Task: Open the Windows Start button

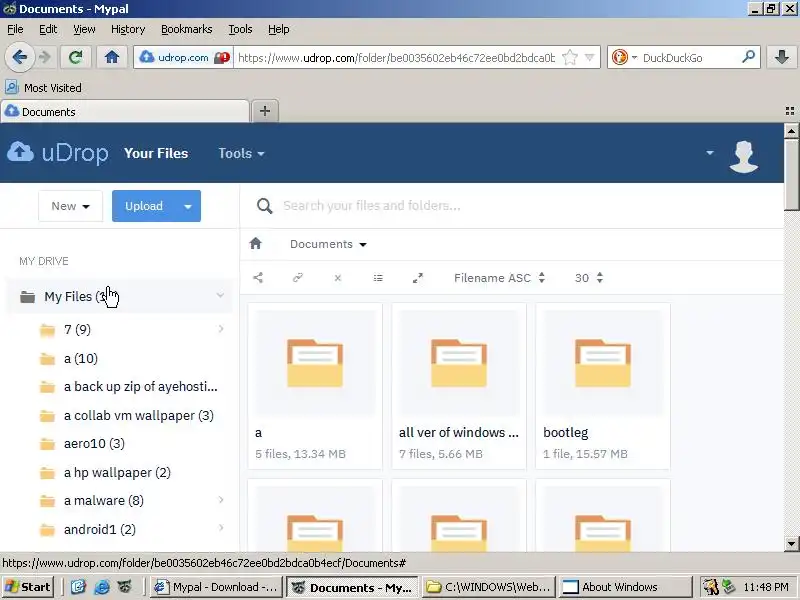Action: pos(28,587)
